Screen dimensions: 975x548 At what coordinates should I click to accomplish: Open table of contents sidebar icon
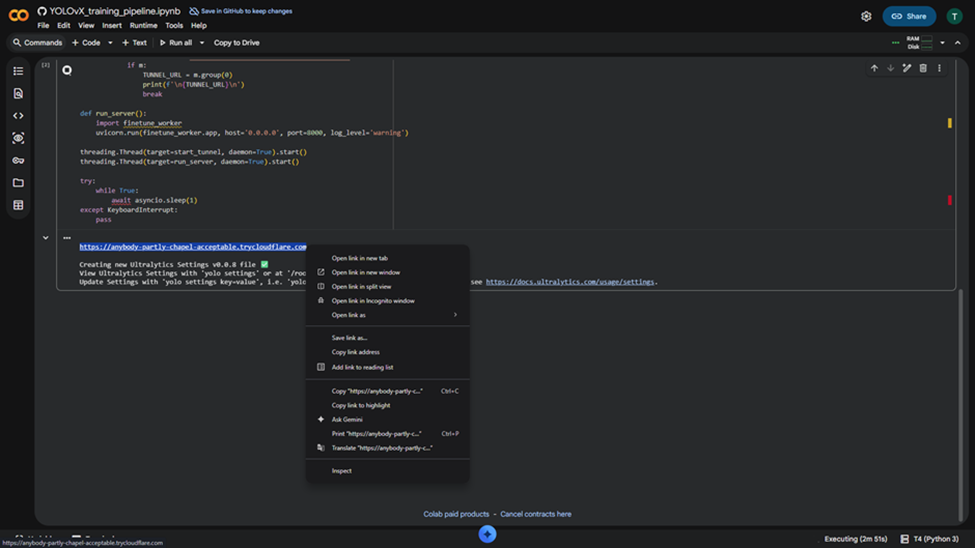point(18,71)
